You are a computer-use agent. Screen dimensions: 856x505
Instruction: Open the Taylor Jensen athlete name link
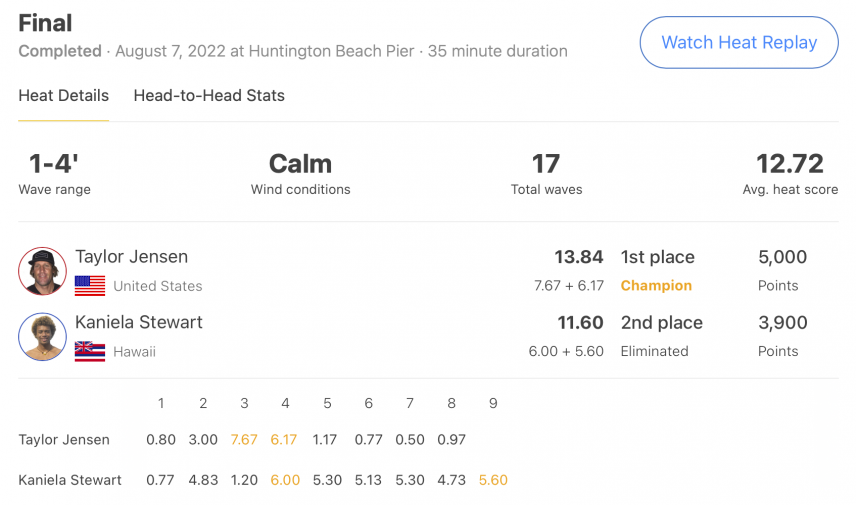[132, 257]
